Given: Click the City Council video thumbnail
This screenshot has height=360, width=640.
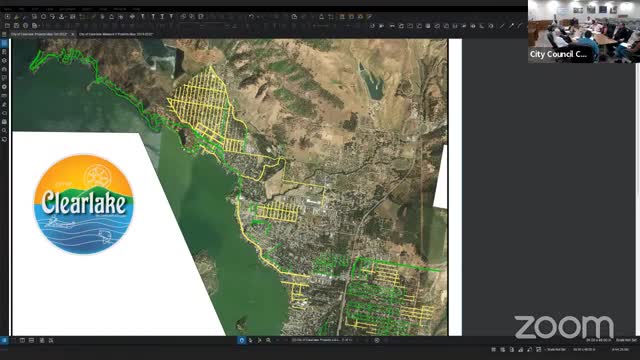Looking at the screenshot, I should pos(584,31).
